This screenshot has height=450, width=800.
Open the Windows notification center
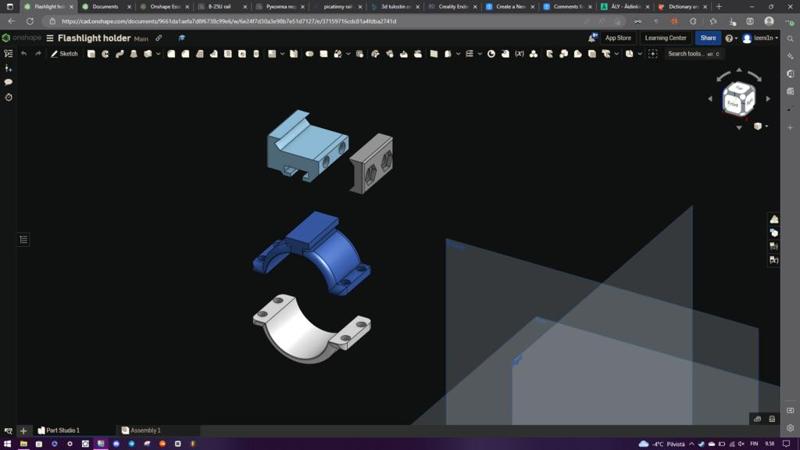click(786, 444)
